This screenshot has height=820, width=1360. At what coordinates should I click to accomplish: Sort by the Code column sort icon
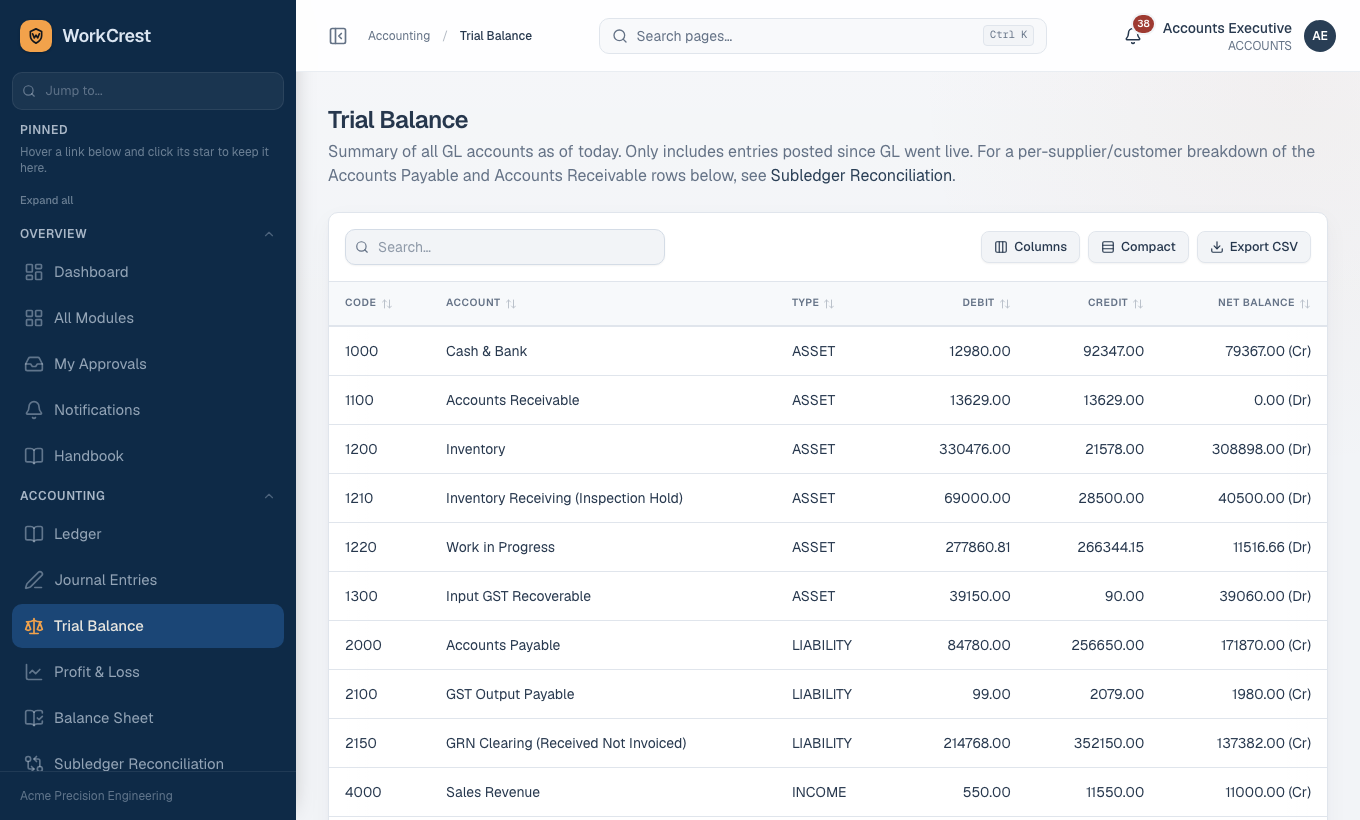click(387, 303)
